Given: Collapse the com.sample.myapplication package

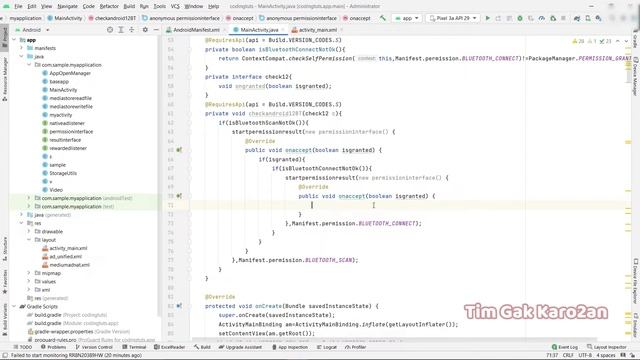Looking at the screenshot, I should 29,65.
